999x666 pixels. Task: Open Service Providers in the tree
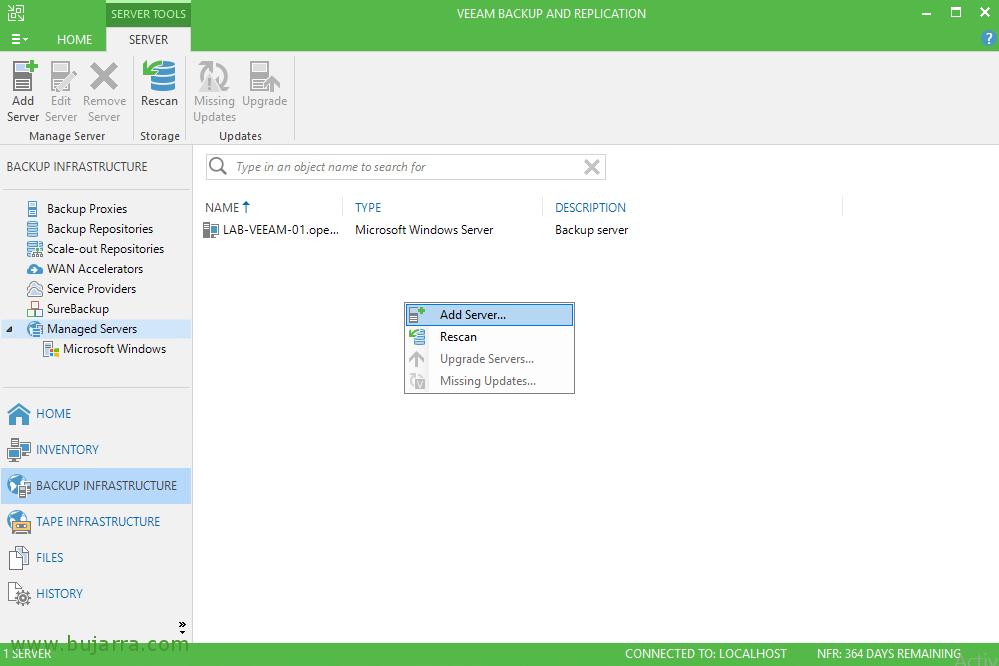tap(91, 289)
